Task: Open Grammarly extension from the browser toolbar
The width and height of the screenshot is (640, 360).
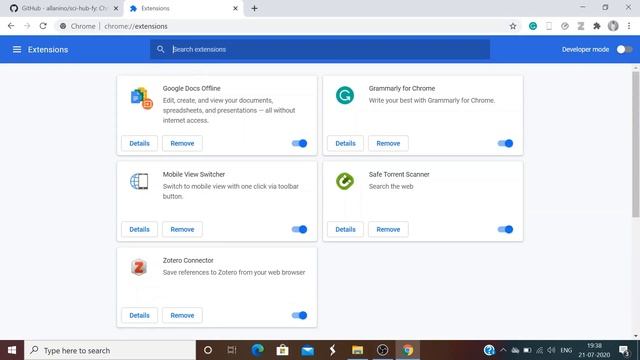Action: 533,26
